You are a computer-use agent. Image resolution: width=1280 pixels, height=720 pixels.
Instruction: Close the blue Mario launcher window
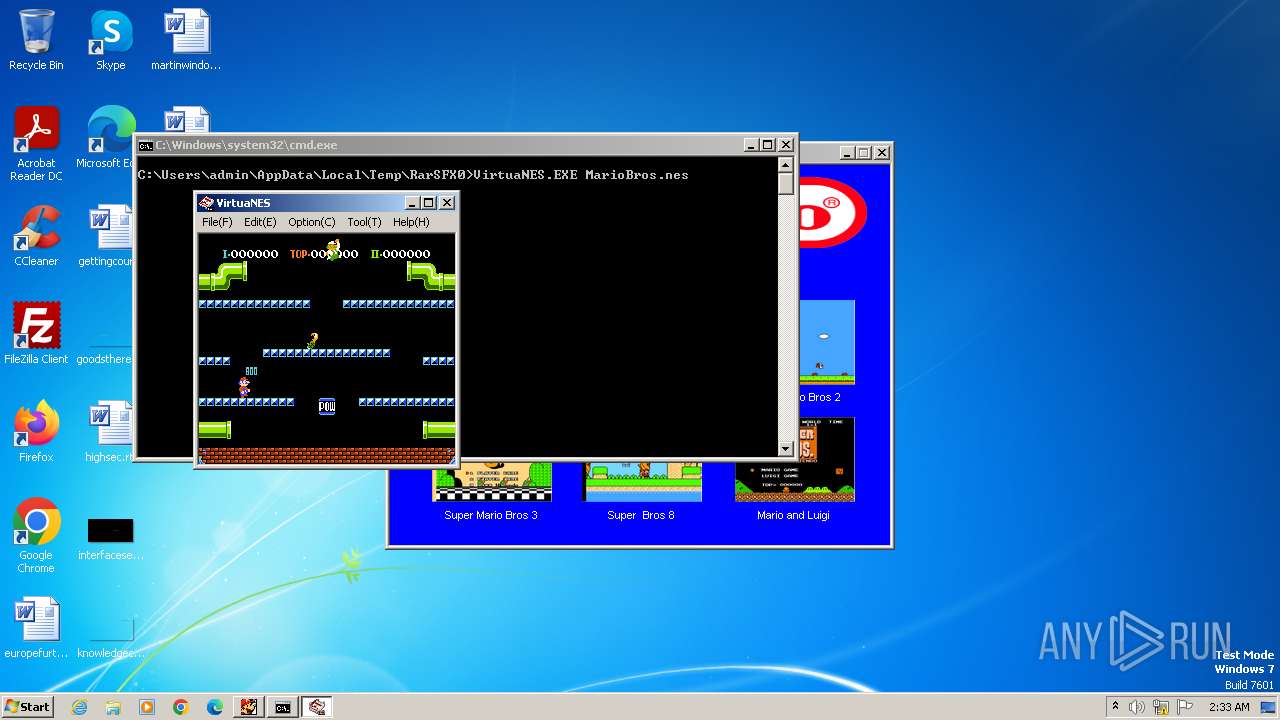click(882, 153)
